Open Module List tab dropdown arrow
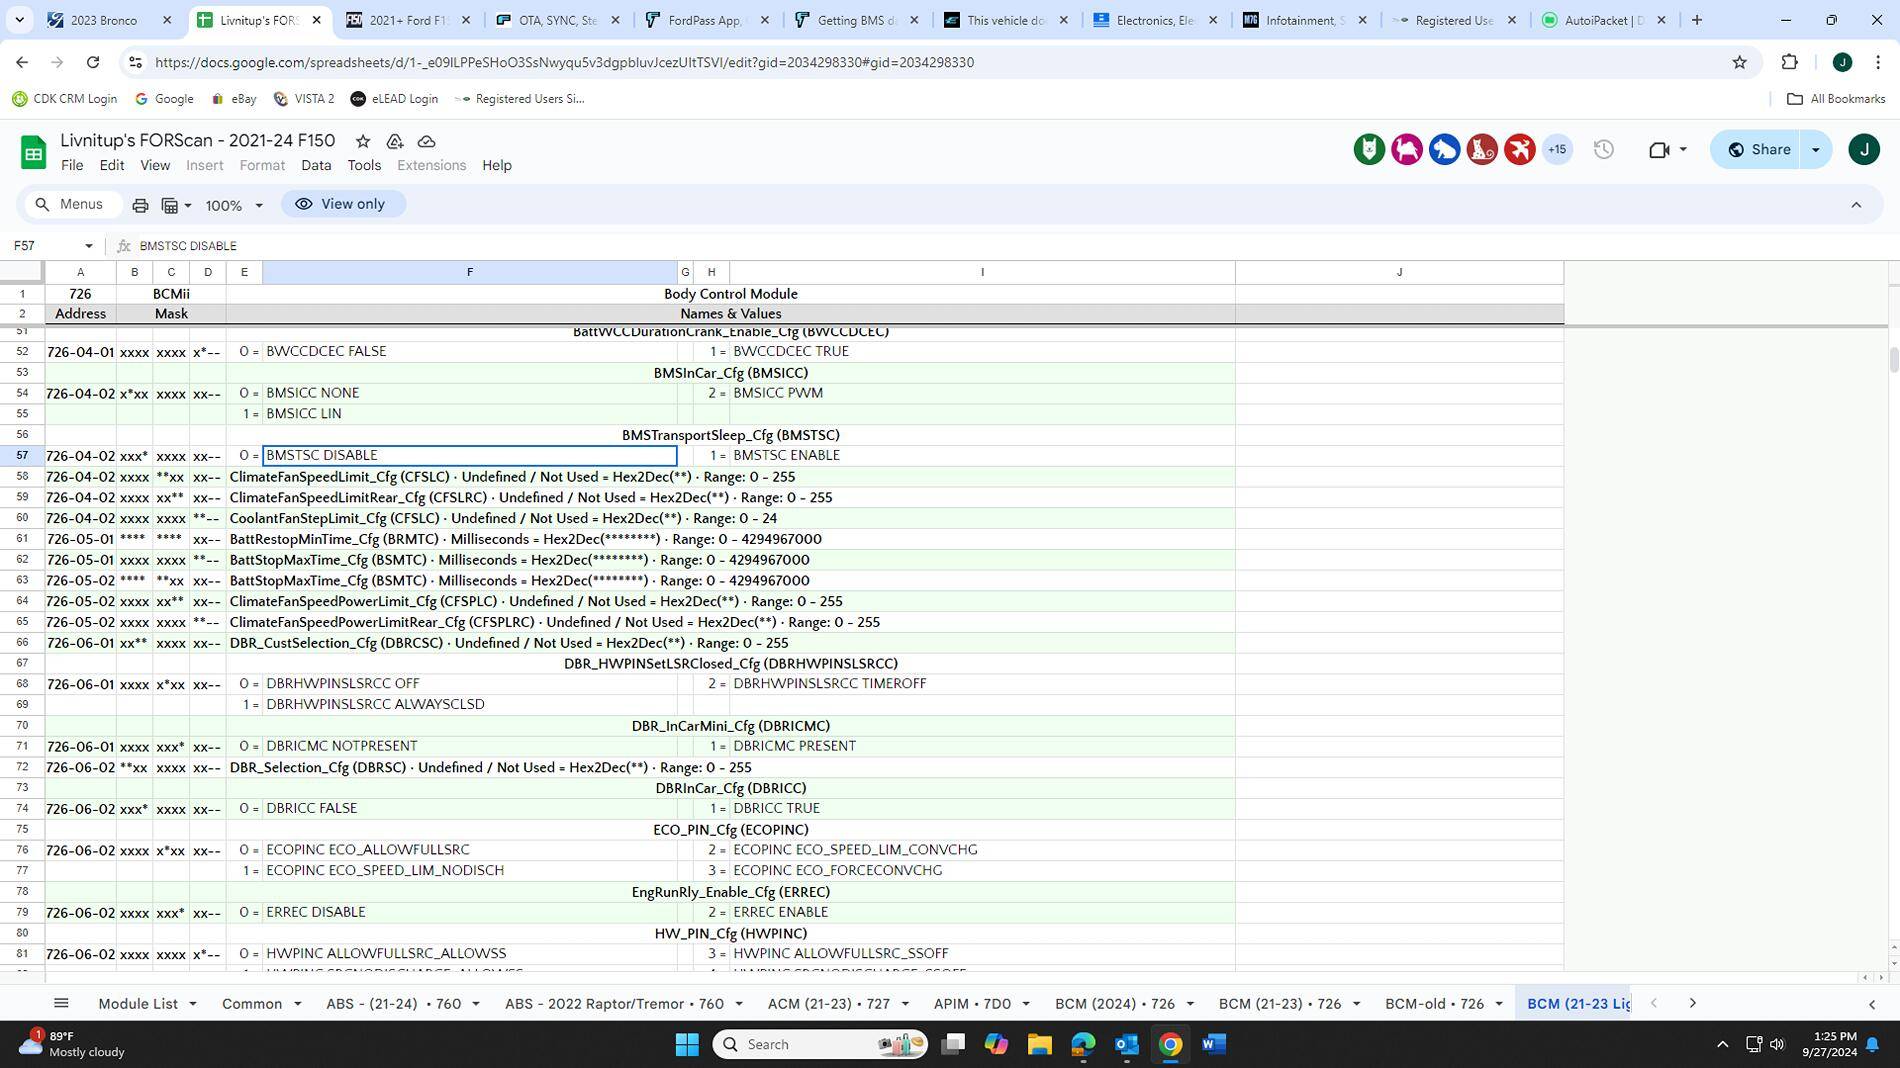The image size is (1900, 1068). click(193, 1004)
